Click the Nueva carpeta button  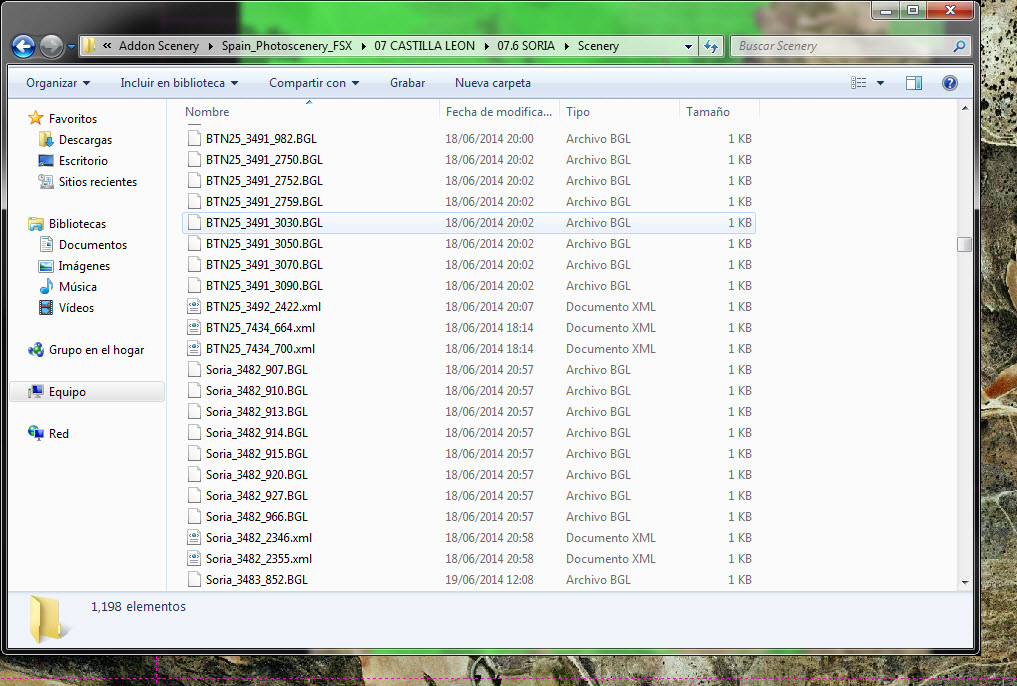tap(492, 83)
